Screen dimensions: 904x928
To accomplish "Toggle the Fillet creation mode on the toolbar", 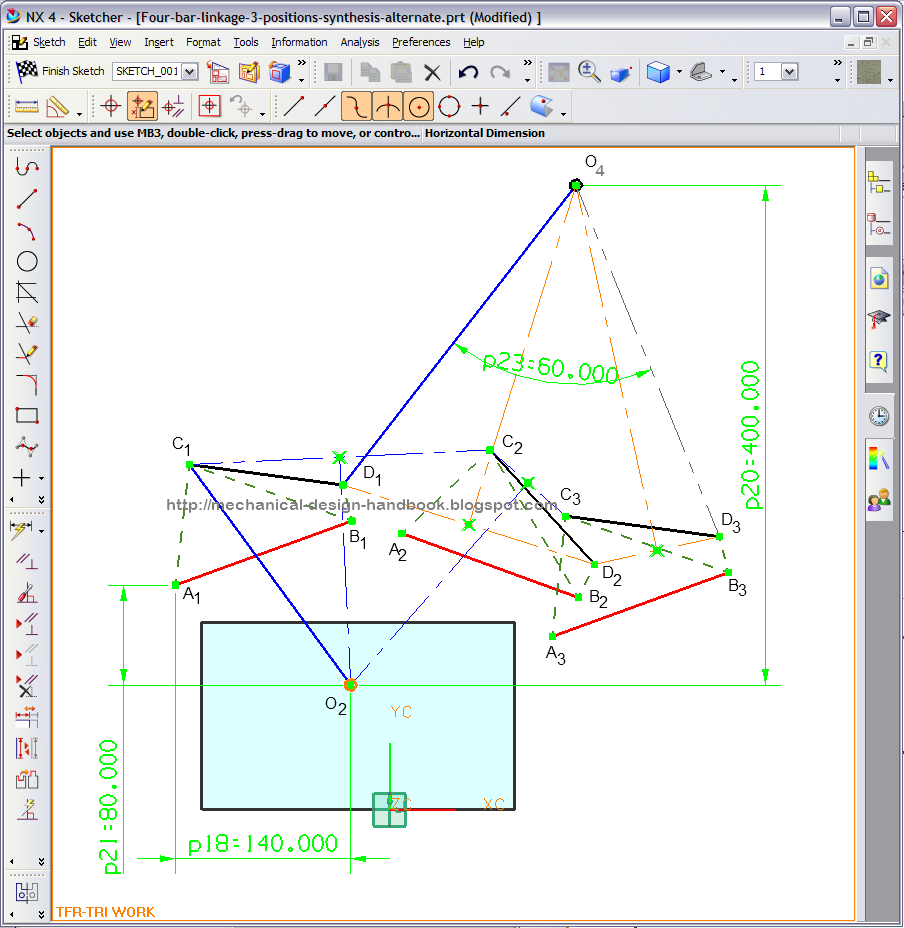I will [355, 106].
